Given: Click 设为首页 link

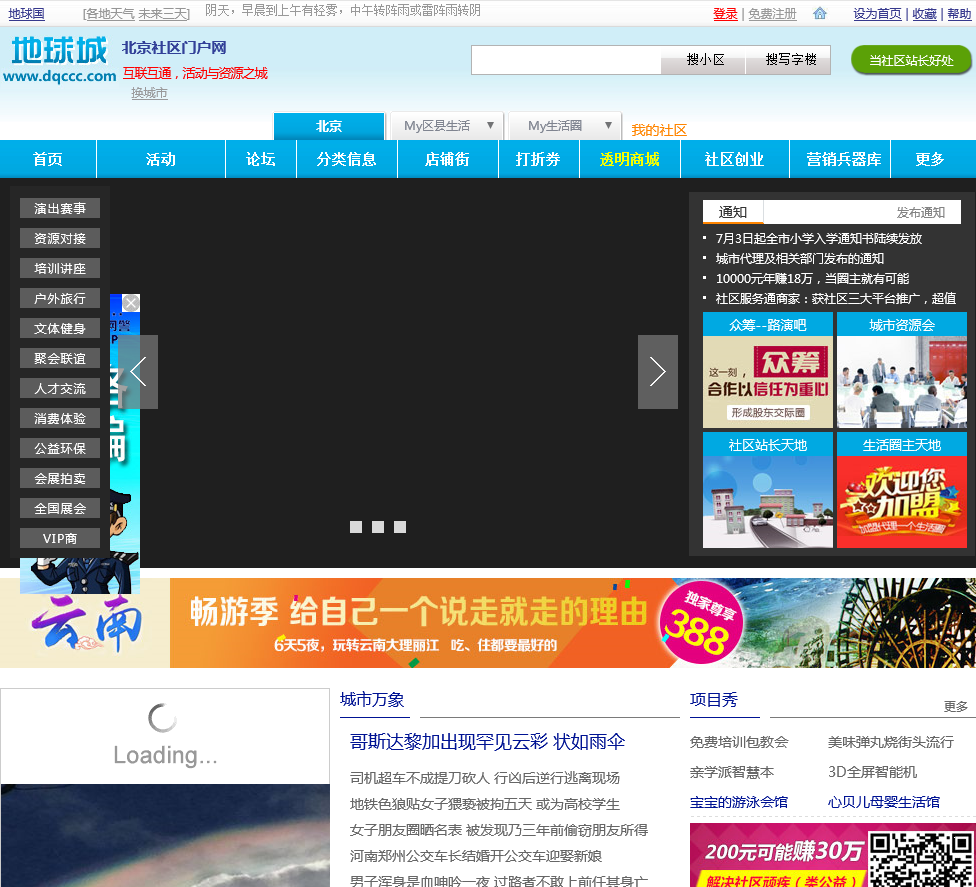Looking at the screenshot, I should pos(877,14).
